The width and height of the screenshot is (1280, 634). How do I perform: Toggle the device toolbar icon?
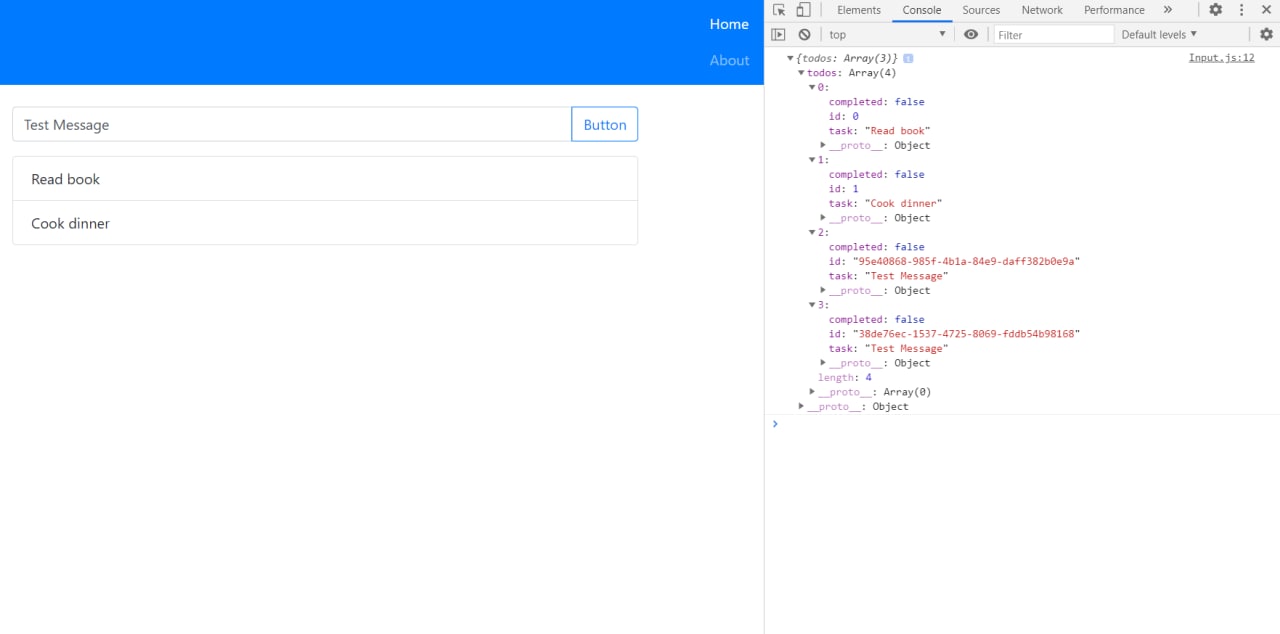pos(803,10)
